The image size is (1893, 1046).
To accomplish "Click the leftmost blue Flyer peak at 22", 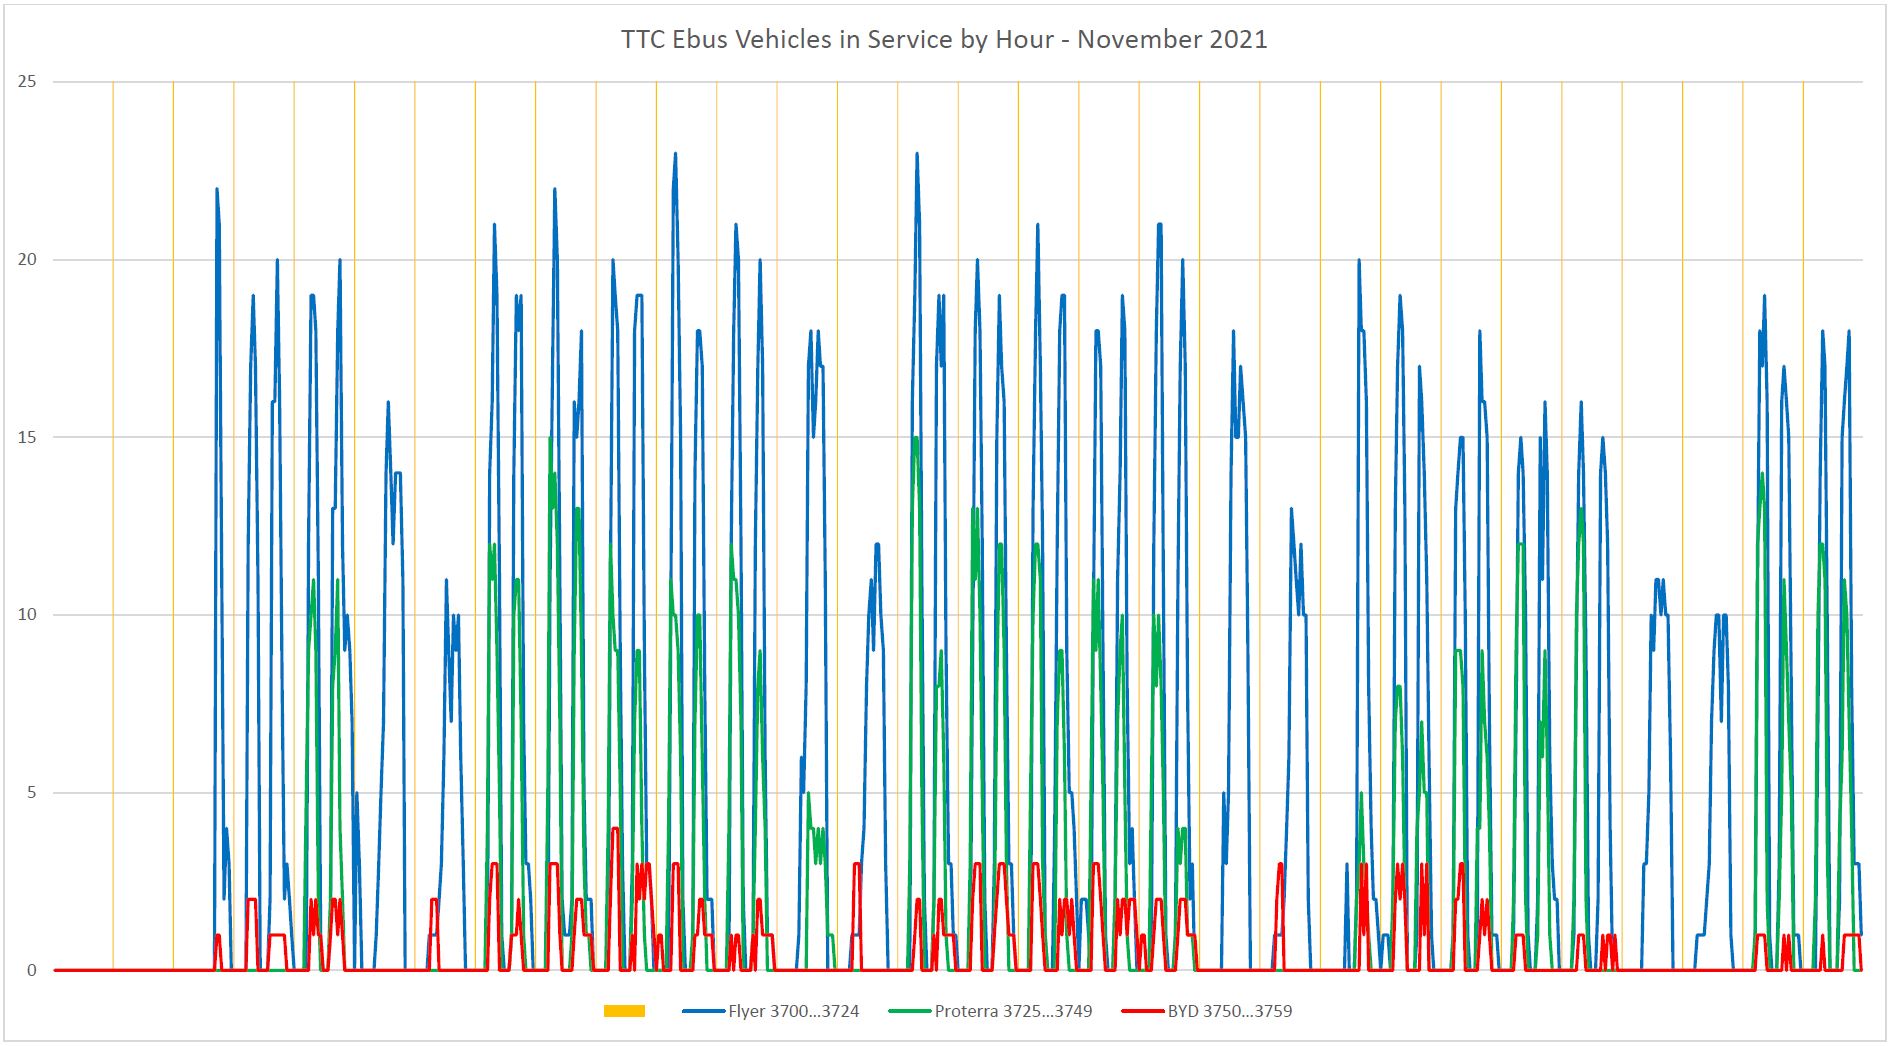I will 217,190.
